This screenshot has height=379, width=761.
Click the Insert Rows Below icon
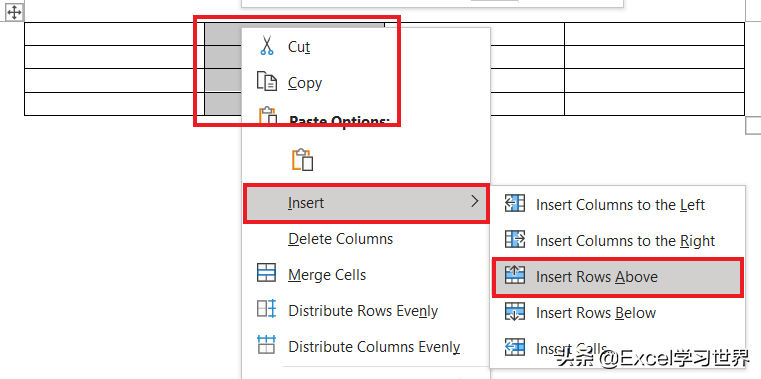tap(515, 311)
